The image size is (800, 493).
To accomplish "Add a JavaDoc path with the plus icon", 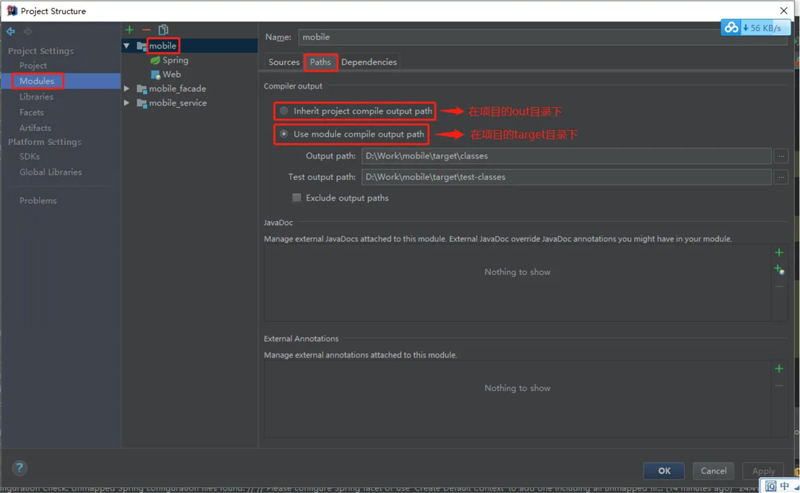I will click(x=779, y=253).
